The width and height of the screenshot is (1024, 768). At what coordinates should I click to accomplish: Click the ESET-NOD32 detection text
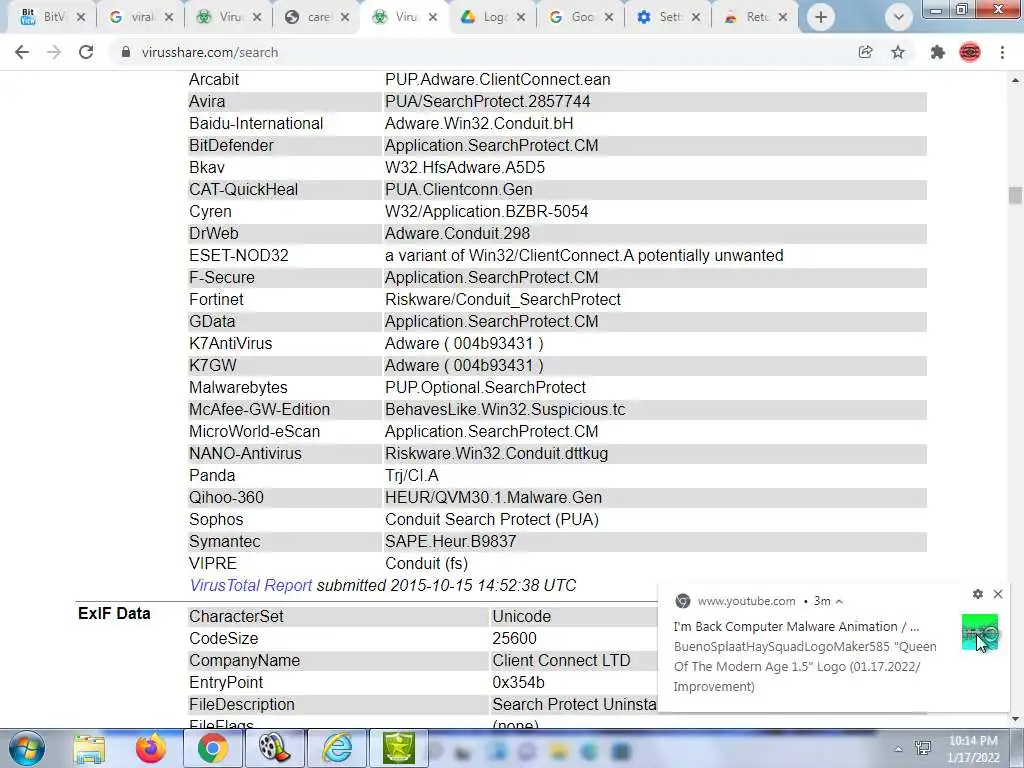tap(584, 255)
